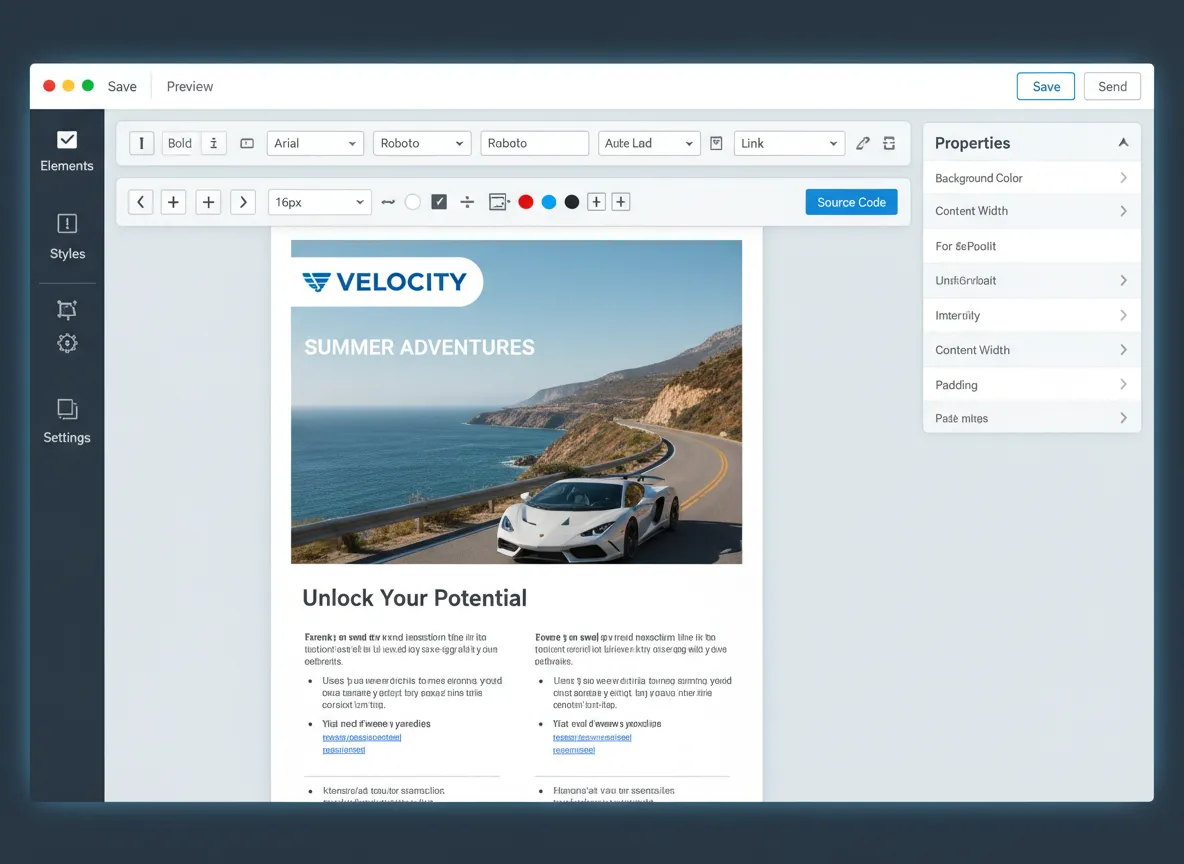Viewport: 1184px width, 864px height.
Task: Select the red color swatch in the toolbar
Action: 525,201
